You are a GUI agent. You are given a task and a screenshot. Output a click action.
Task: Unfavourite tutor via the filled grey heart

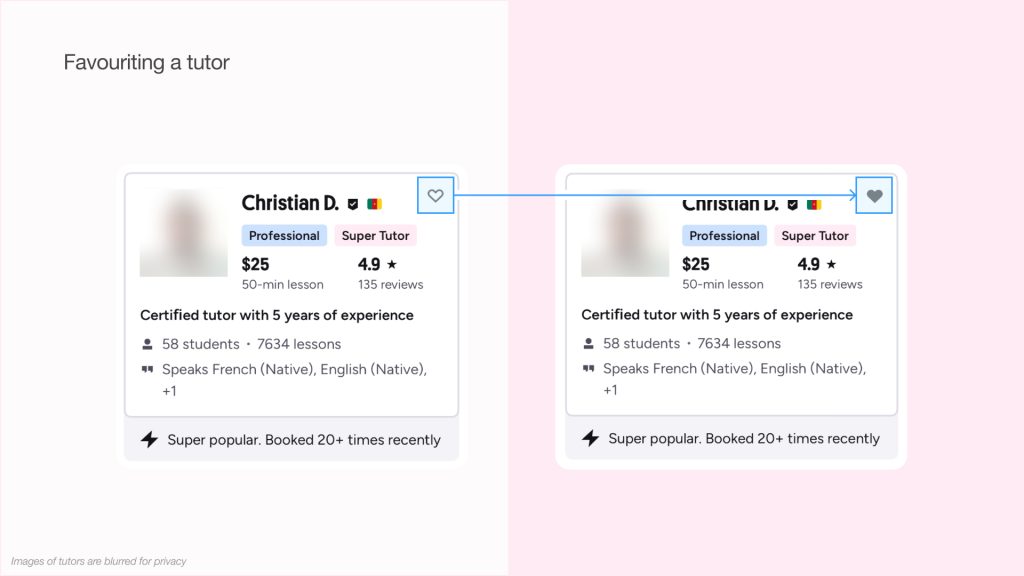875,196
